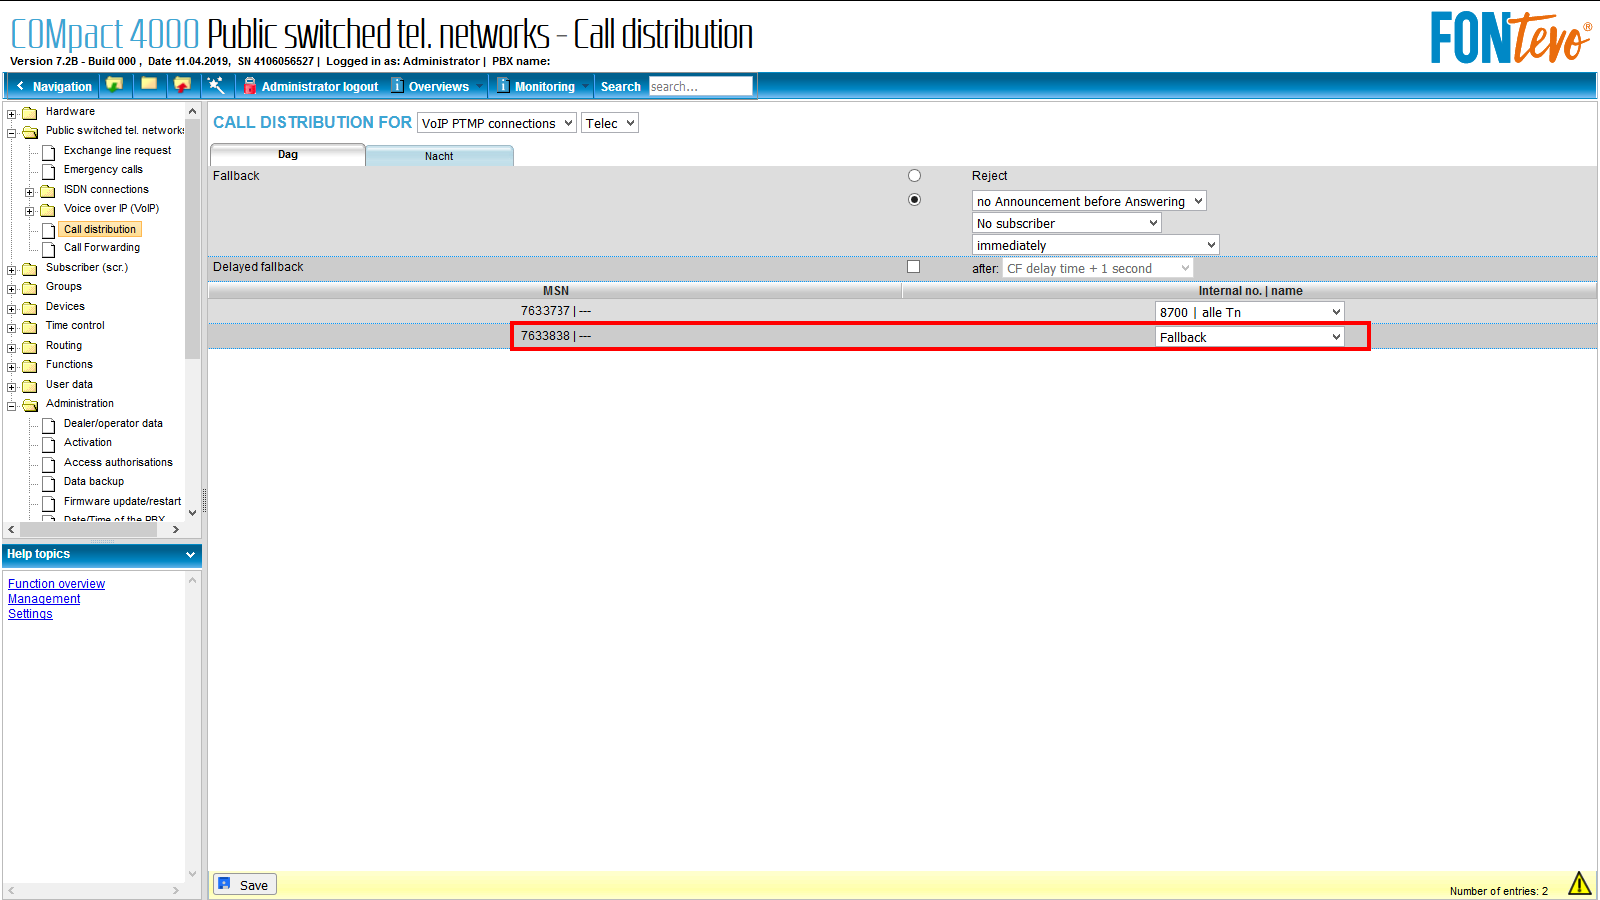Viewport: 1600px width, 900px height.
Task: Expand the Hardware tree node
Action: pos(12,114)
